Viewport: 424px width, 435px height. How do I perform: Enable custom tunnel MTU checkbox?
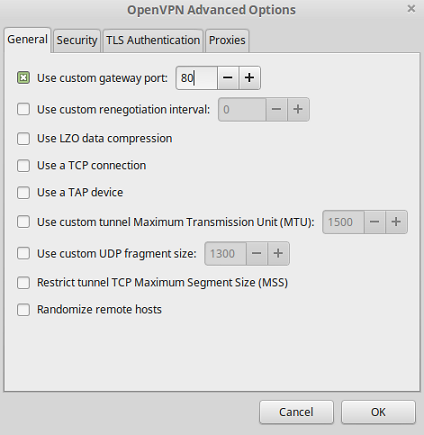[x=23, y=222]
